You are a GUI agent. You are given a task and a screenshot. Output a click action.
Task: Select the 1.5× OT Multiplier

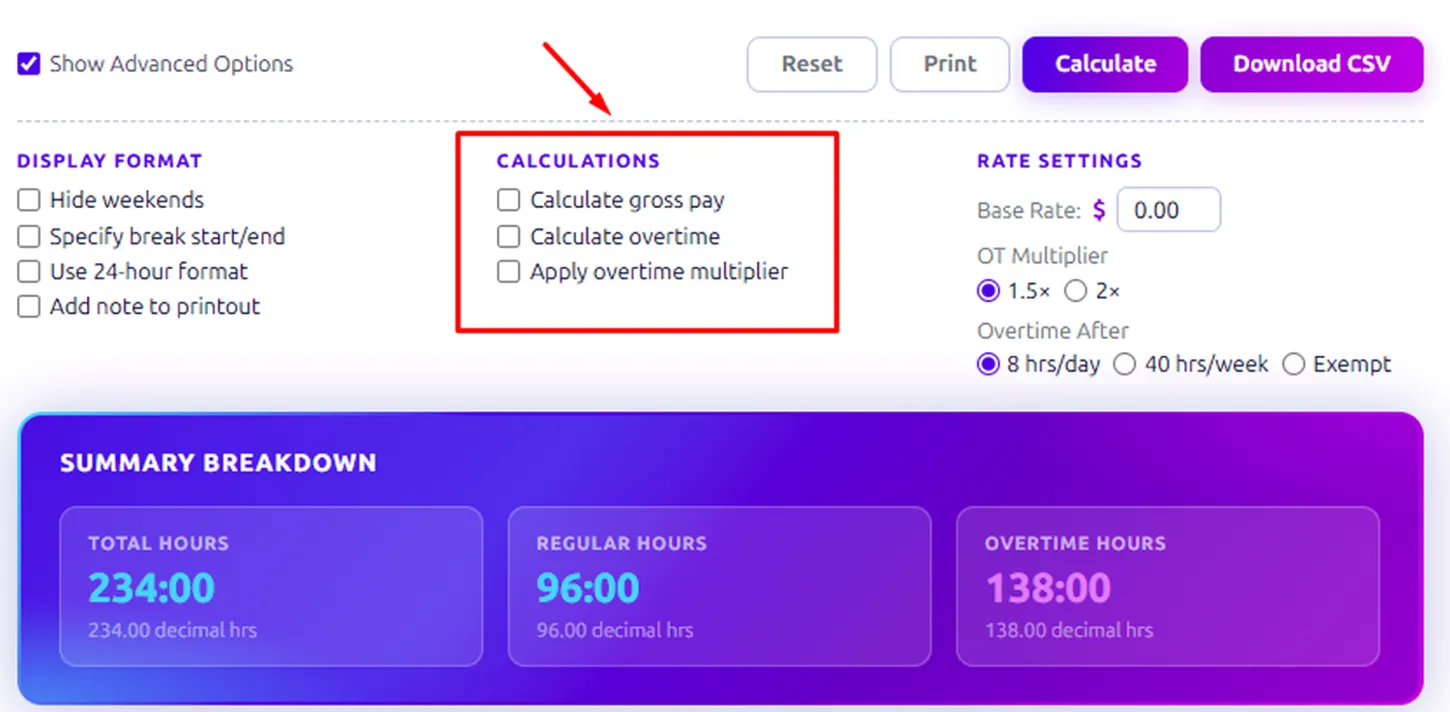coord(988,290)
